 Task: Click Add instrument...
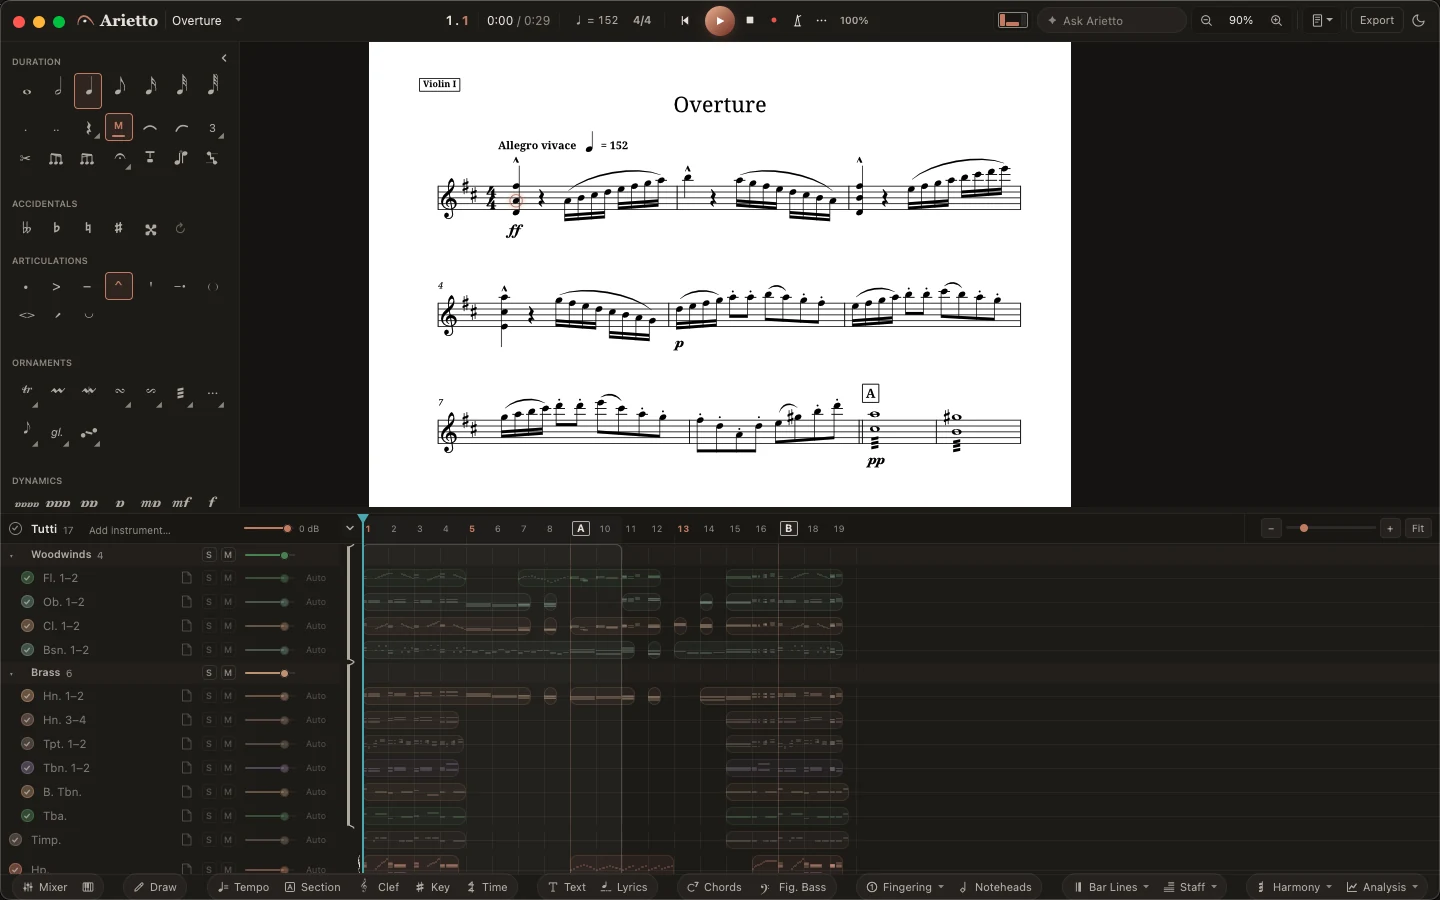point(130,530)
